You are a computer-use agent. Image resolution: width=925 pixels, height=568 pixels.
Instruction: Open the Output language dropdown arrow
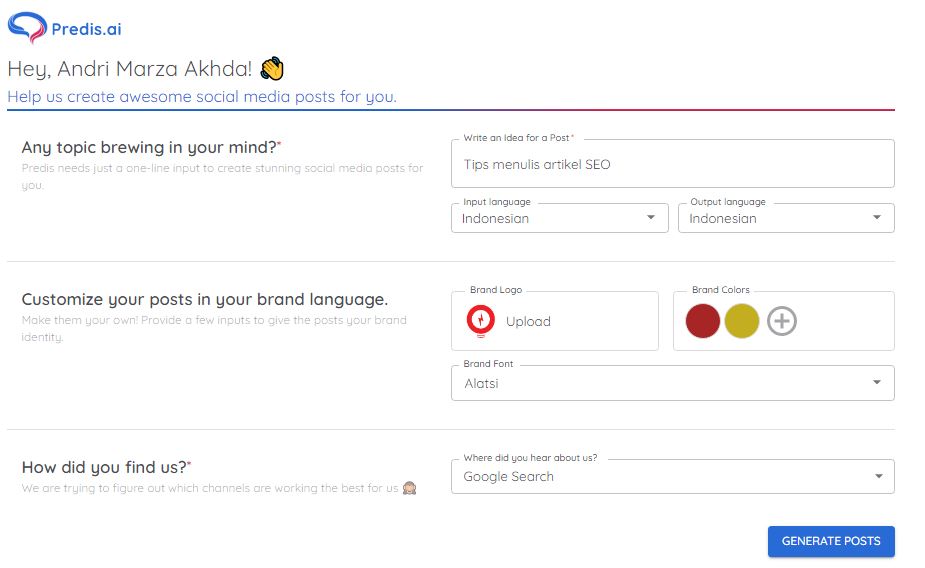click(877, 218)
